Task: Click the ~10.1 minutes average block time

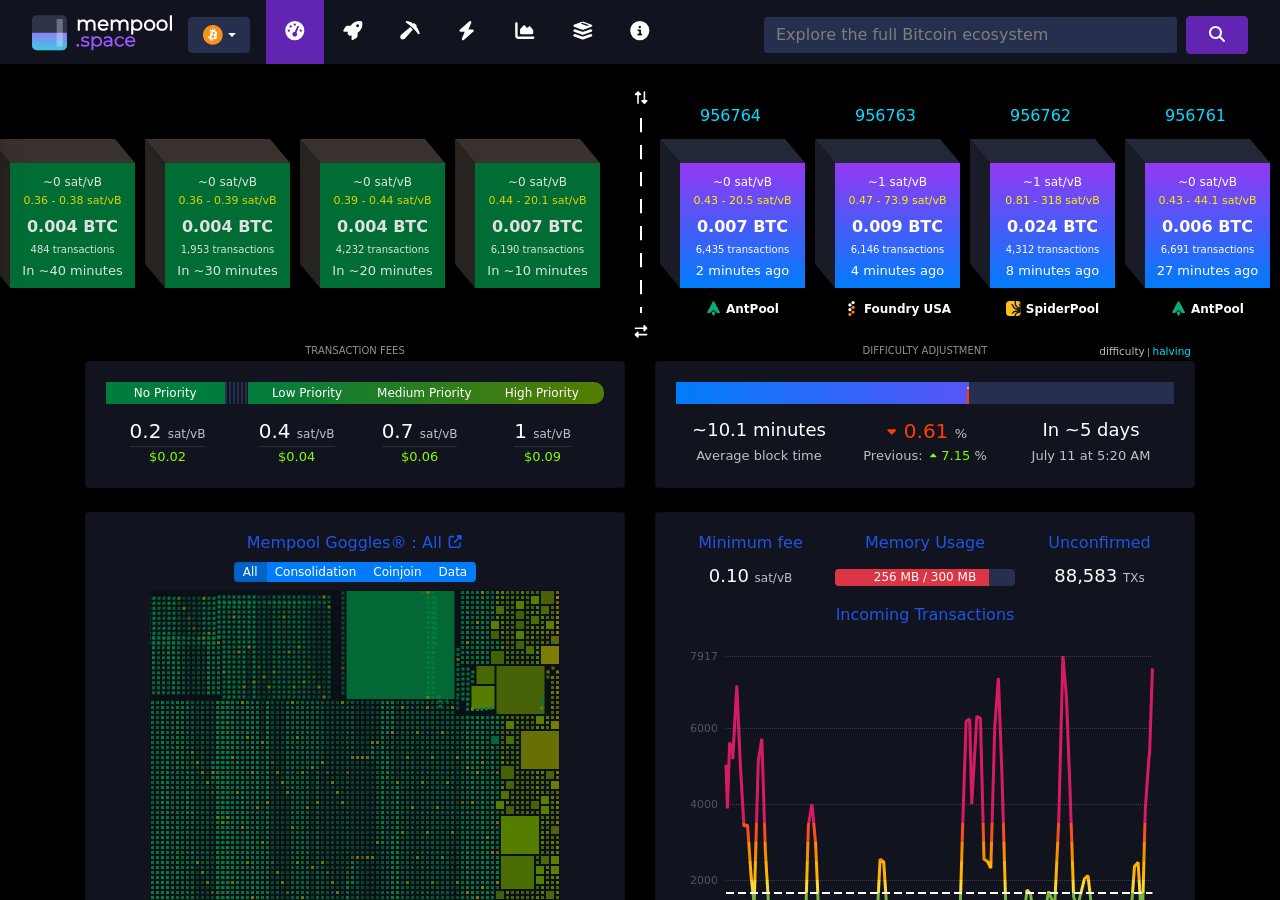Action: [759, 430]
